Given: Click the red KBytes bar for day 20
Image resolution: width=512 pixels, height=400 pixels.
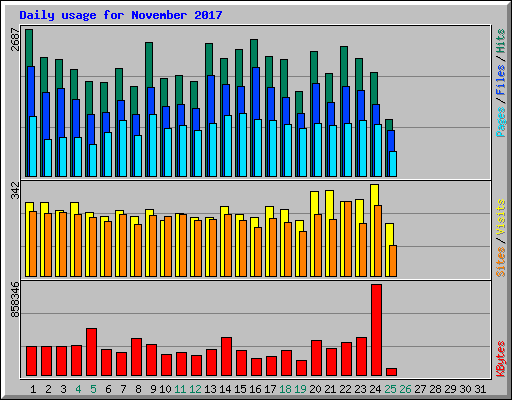Looking at the screenshot, I should click(317, 358).
